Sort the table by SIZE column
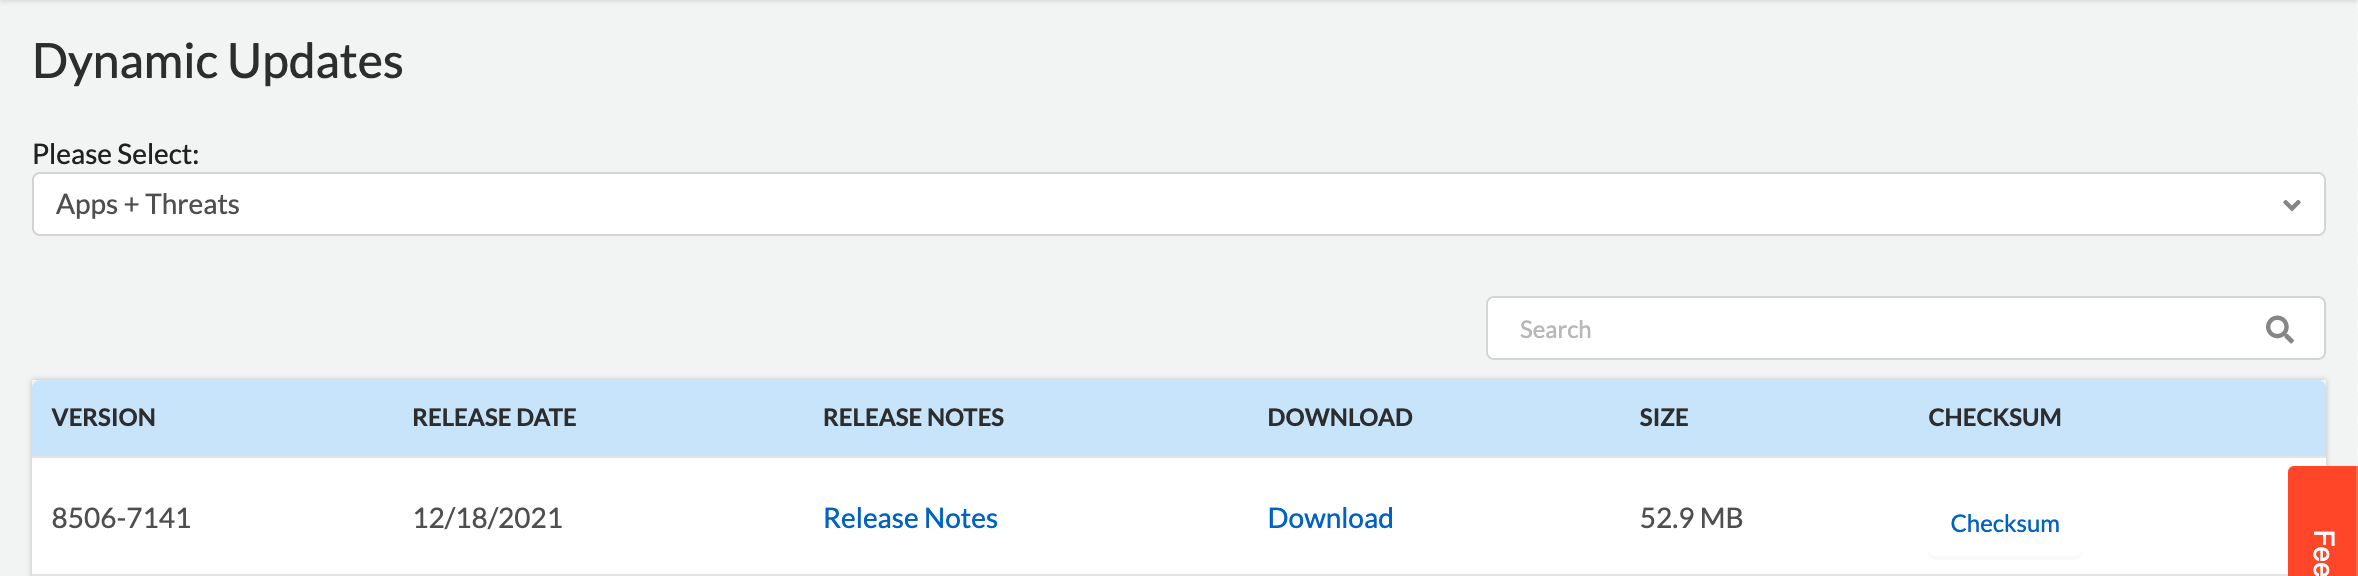 point(1663,417)
